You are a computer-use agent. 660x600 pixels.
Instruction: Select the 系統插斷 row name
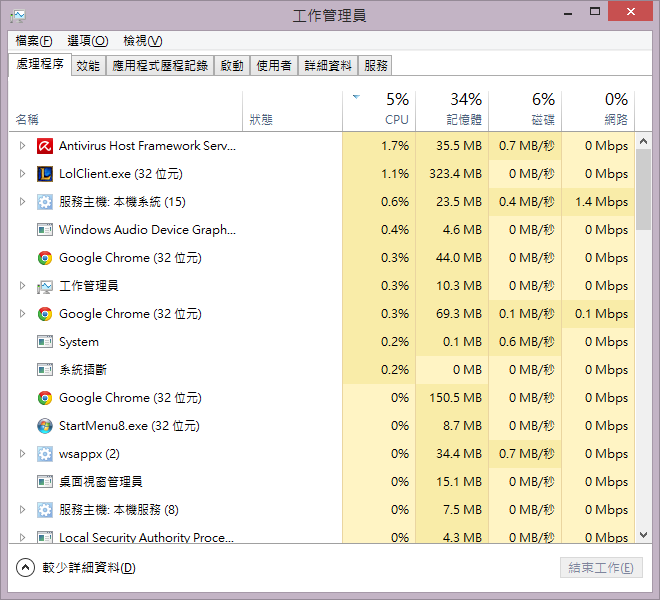pyautogui.click(x=83, y=370)
